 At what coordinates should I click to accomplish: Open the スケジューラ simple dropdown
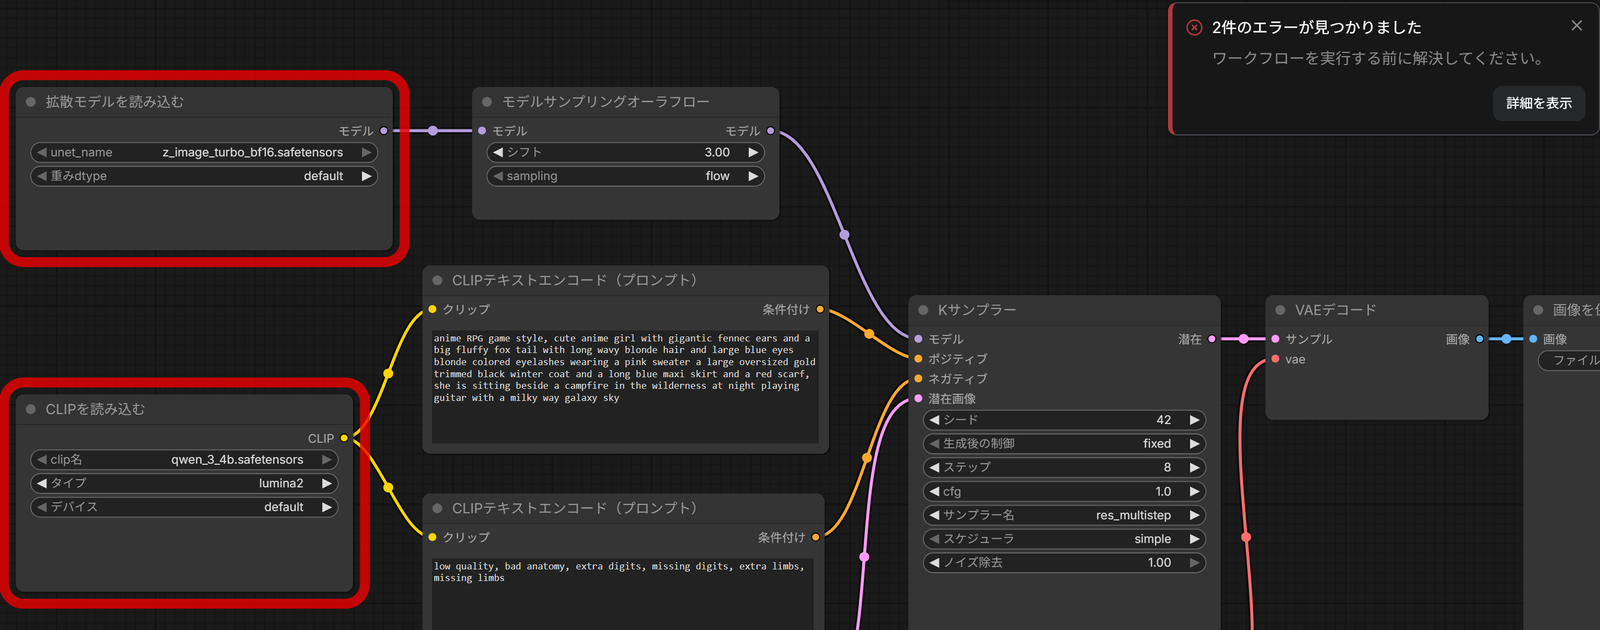pos(1064,539)
